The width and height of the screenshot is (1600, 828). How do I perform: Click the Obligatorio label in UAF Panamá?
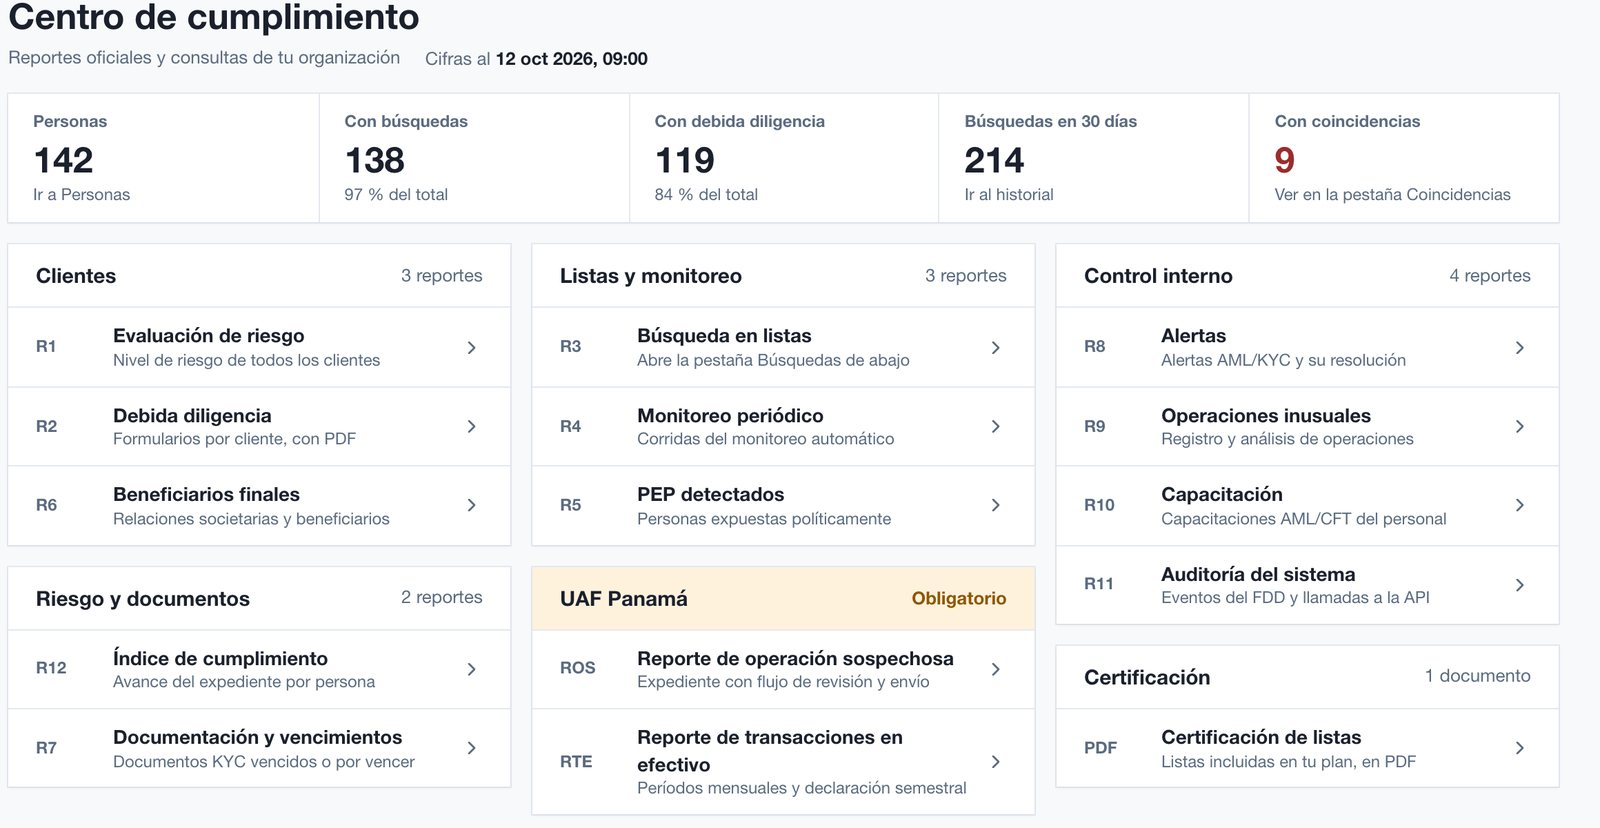[959, 598]
